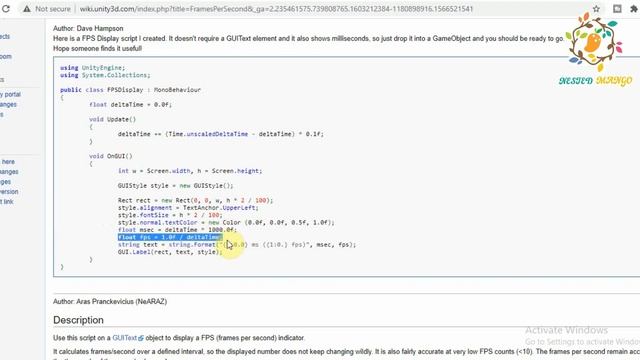This screenshot has width=640, height=360.
Task: Click the highlighted 'float fps = 1.0f / deltaTime' line
Action: [170, 237]
